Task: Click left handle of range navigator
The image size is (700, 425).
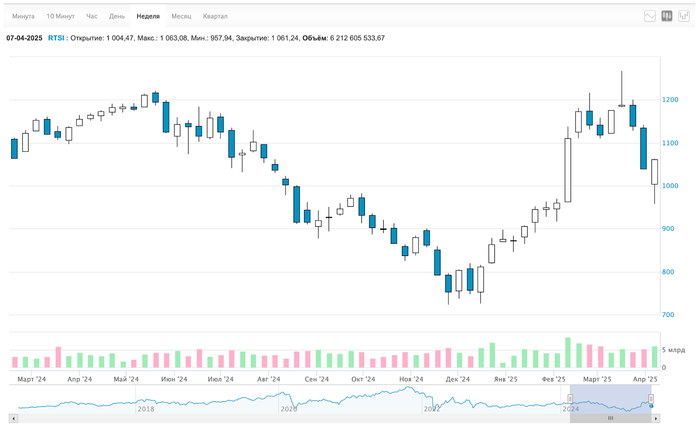Action: coord(570,400)
